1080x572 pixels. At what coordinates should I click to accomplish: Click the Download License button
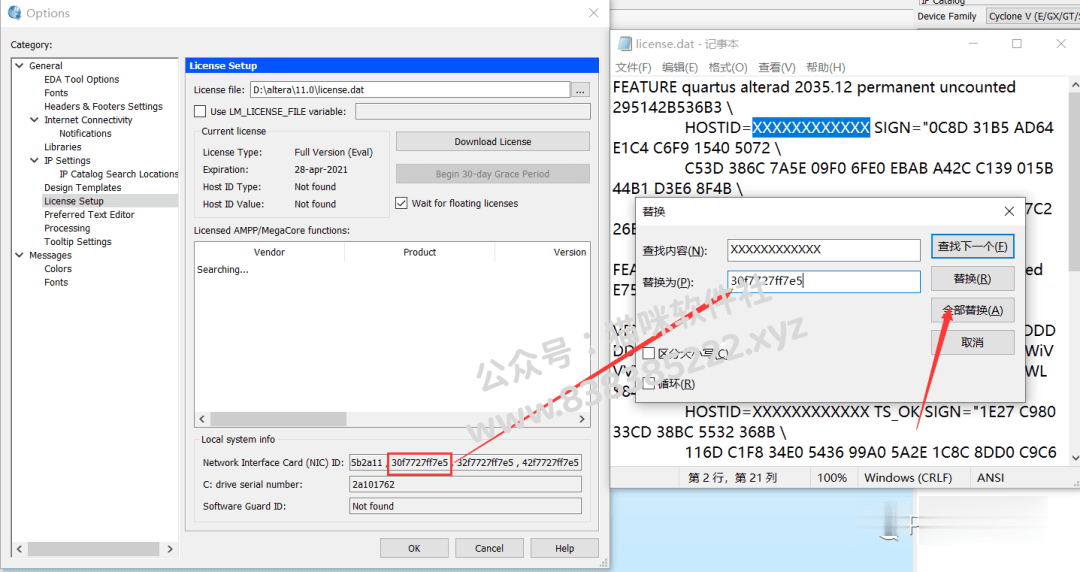click(492, 141)
